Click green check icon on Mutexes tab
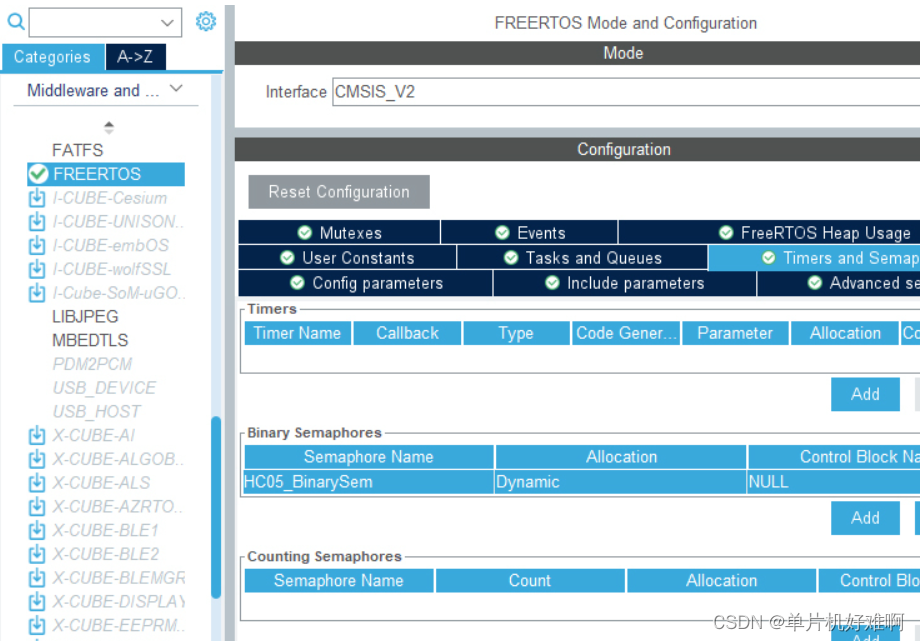The width and height of the screenshot is (920, 641). point(305,233)
